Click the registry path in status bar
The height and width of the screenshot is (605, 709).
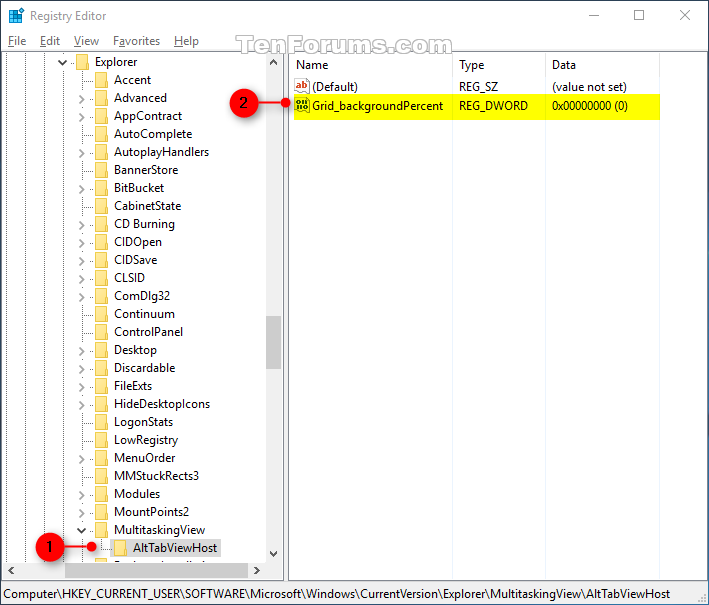[x=337, y=594]
